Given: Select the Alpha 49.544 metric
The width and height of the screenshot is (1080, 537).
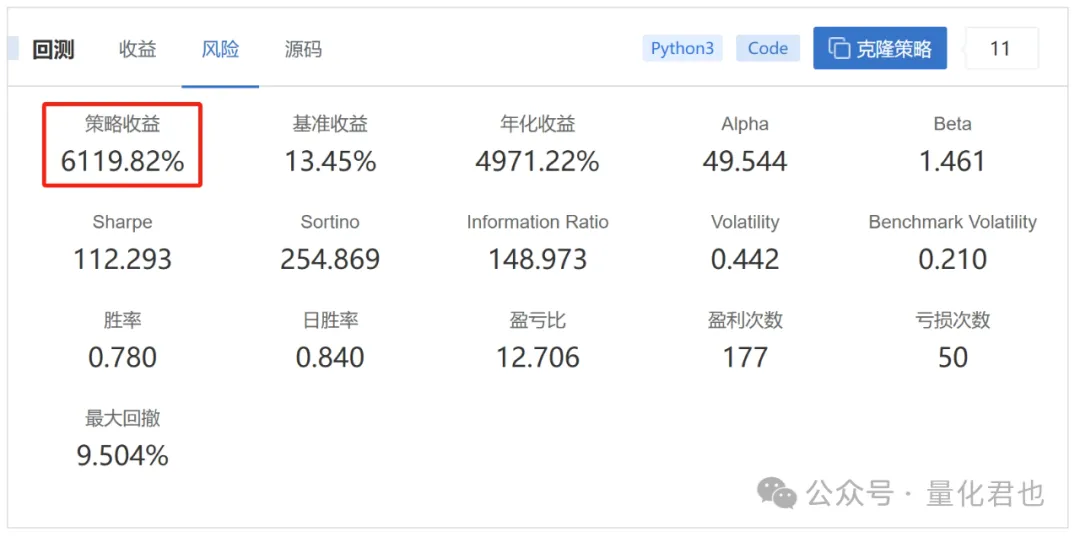Looking at the screenshot, I should [x=745, y=145].
